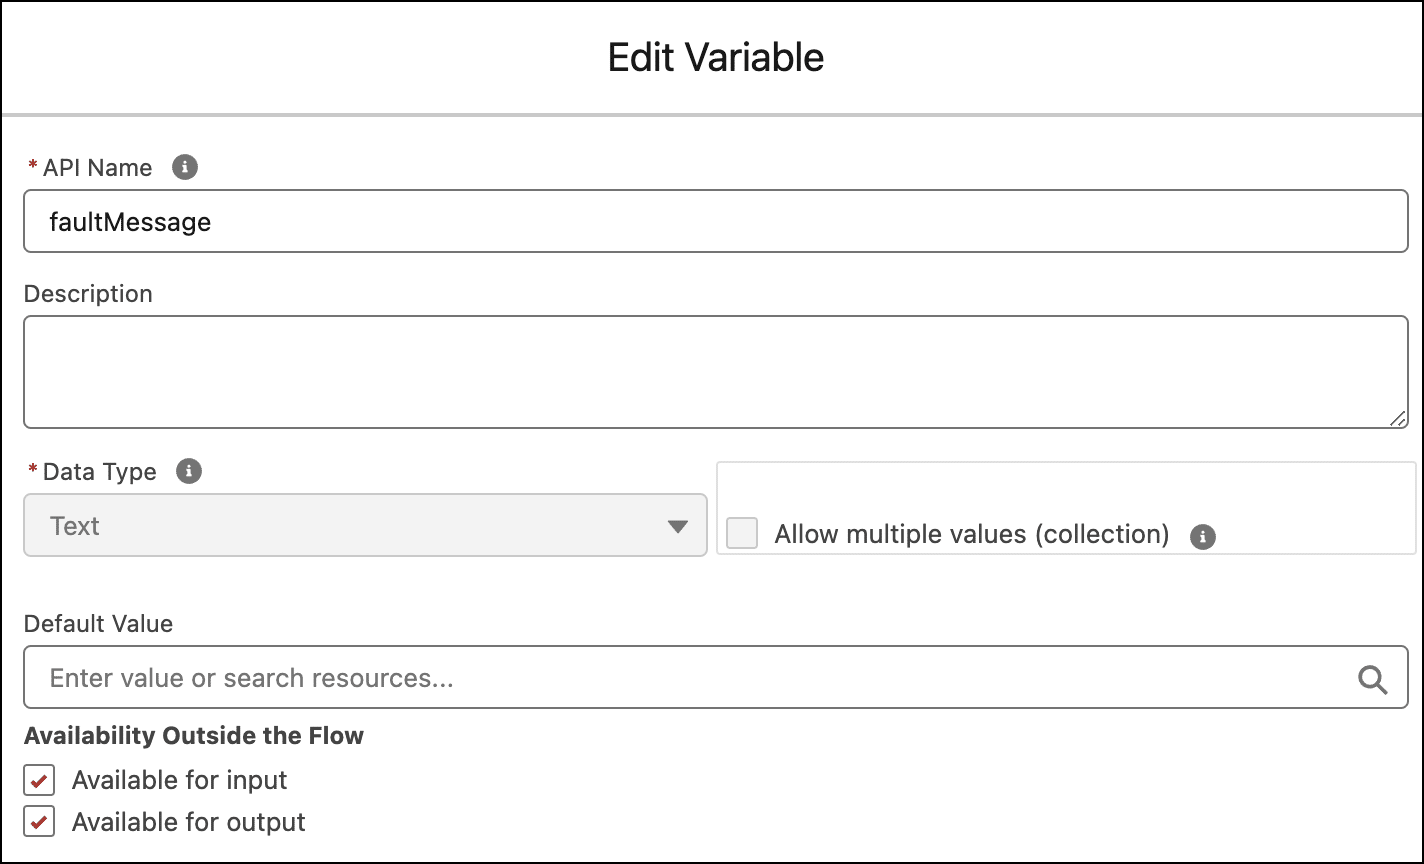This screenshot has height=864, width=1424.
Task: Click the Data Type label text
Action: [x=100, y=472]
